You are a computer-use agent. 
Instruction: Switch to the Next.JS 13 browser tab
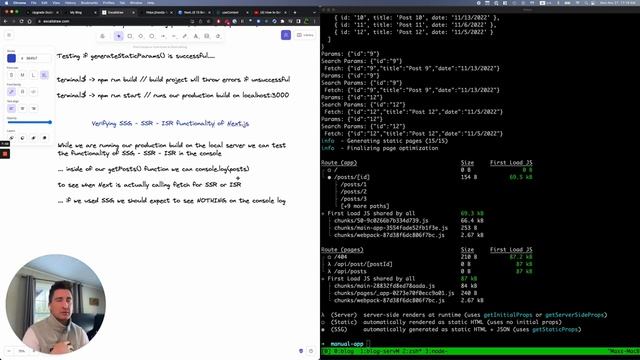coord(195,12)
